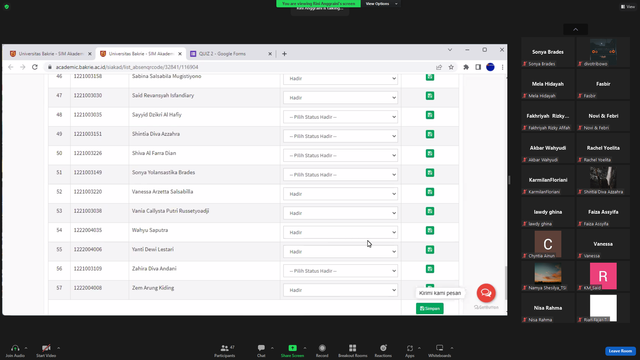
Task: Start Zoom recording
Action: (x=322, y=350)
